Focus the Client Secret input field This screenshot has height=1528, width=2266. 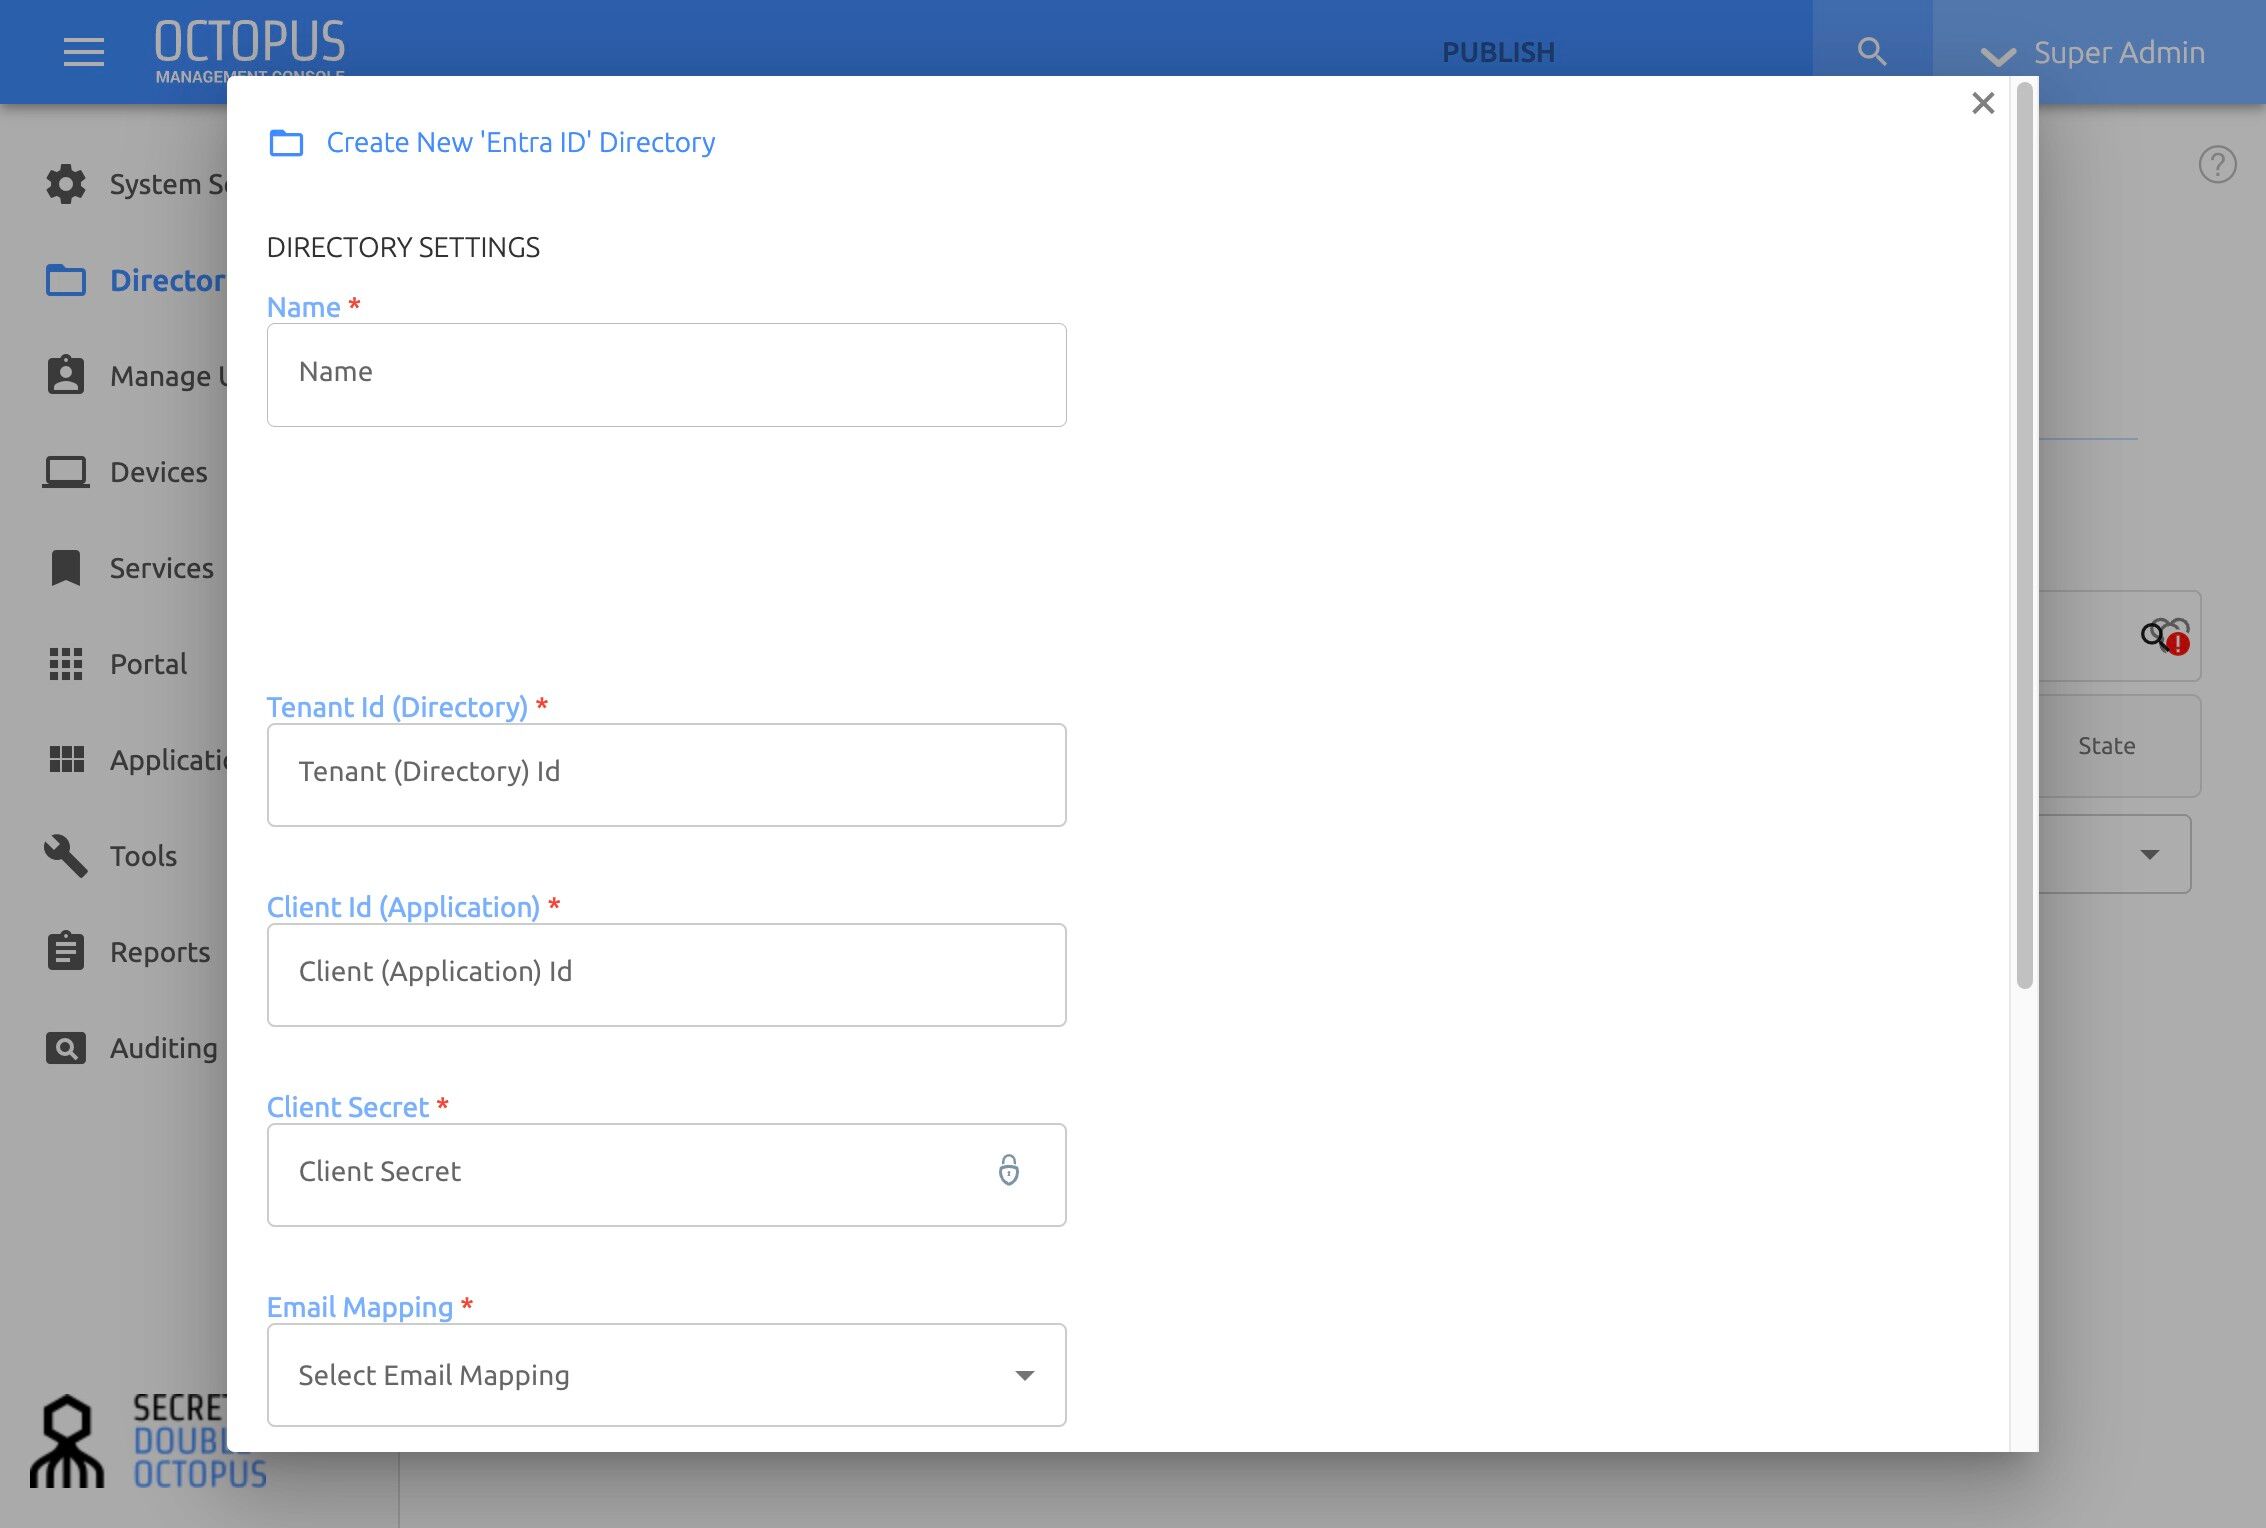[x=666, y=1175]
